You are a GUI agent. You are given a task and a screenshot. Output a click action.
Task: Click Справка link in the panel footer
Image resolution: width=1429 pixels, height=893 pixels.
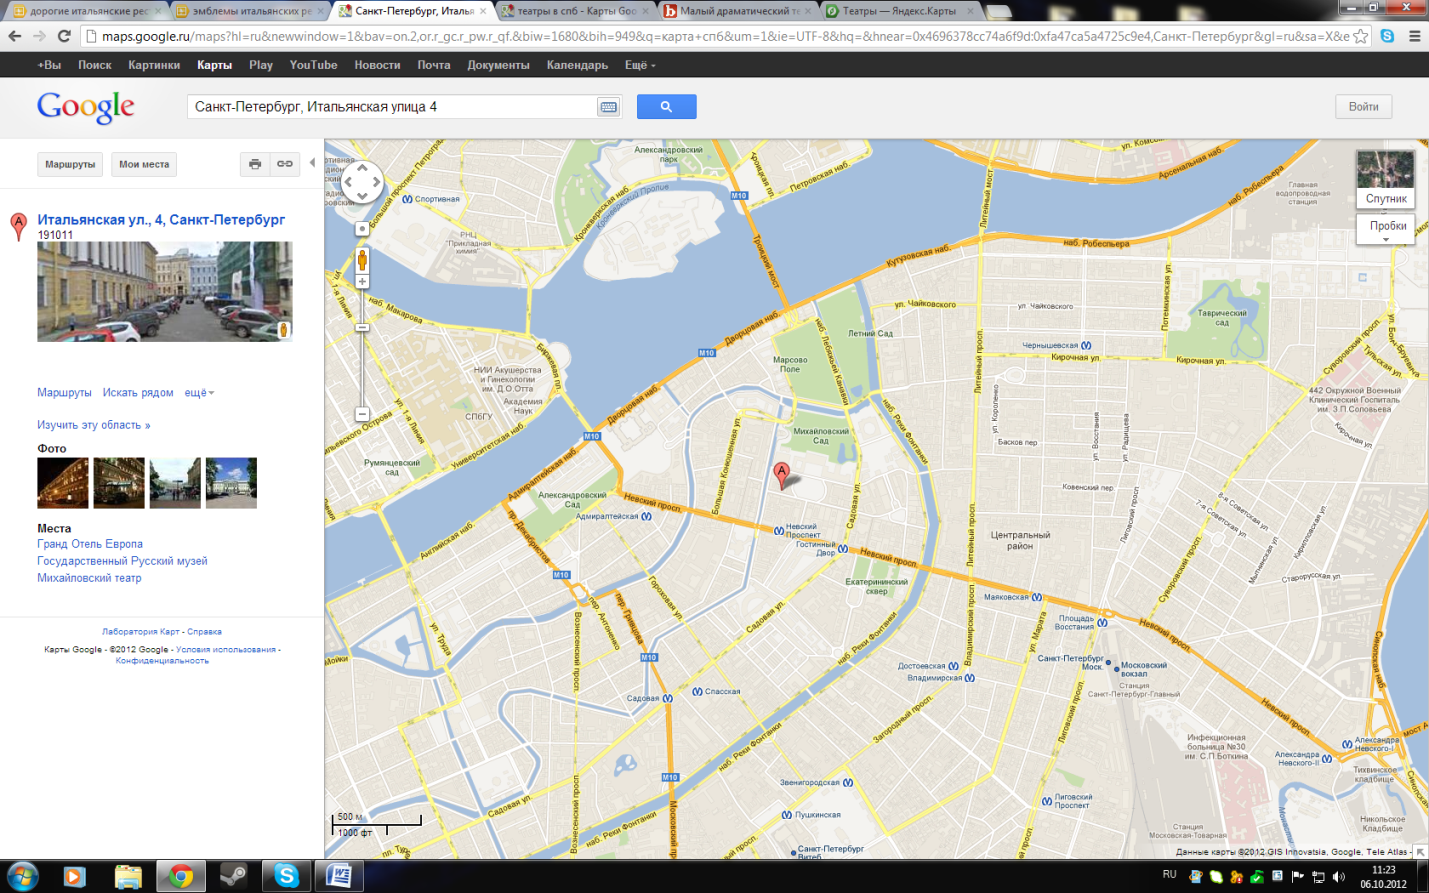[205, 632]
